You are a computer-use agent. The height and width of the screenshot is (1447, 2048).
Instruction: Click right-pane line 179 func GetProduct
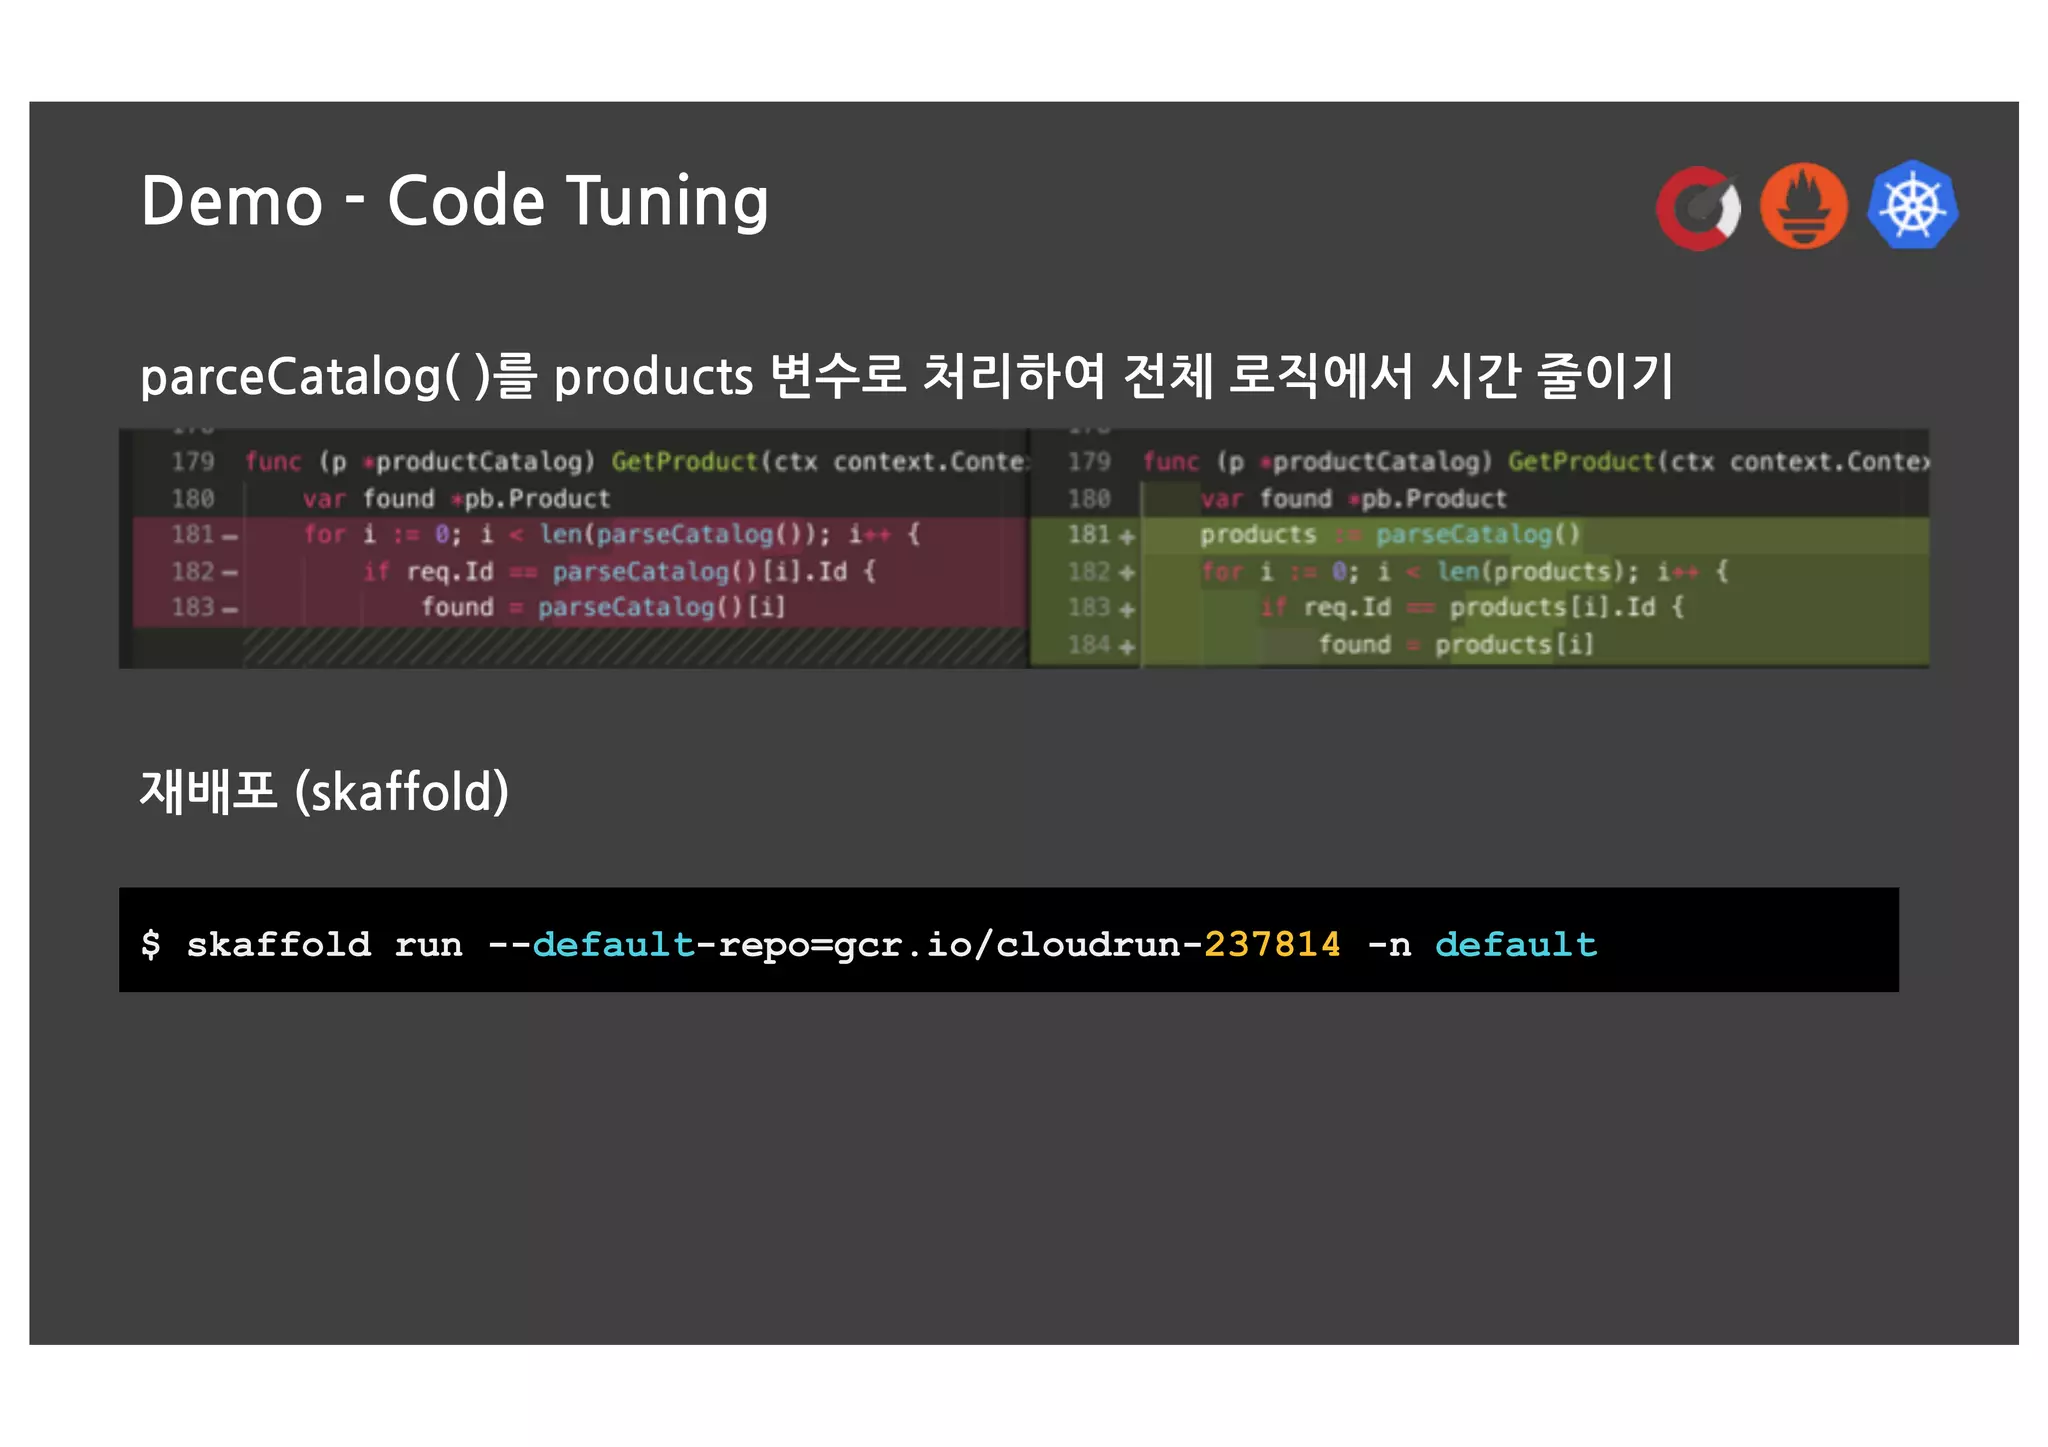pos(1479,462)
